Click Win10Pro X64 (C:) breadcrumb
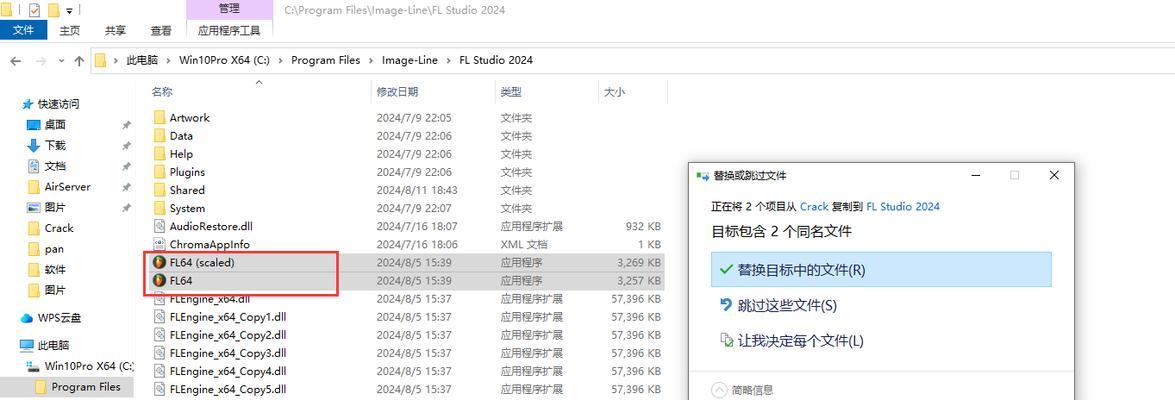 (x=224, y=60)
